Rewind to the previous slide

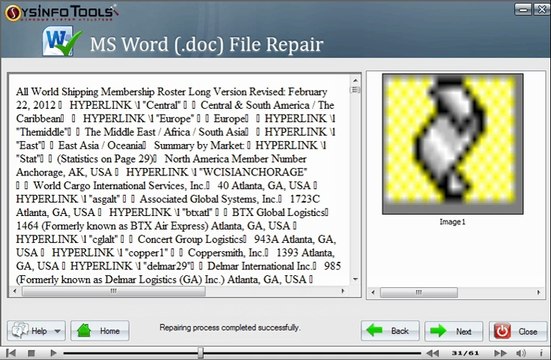pos(432,353)
